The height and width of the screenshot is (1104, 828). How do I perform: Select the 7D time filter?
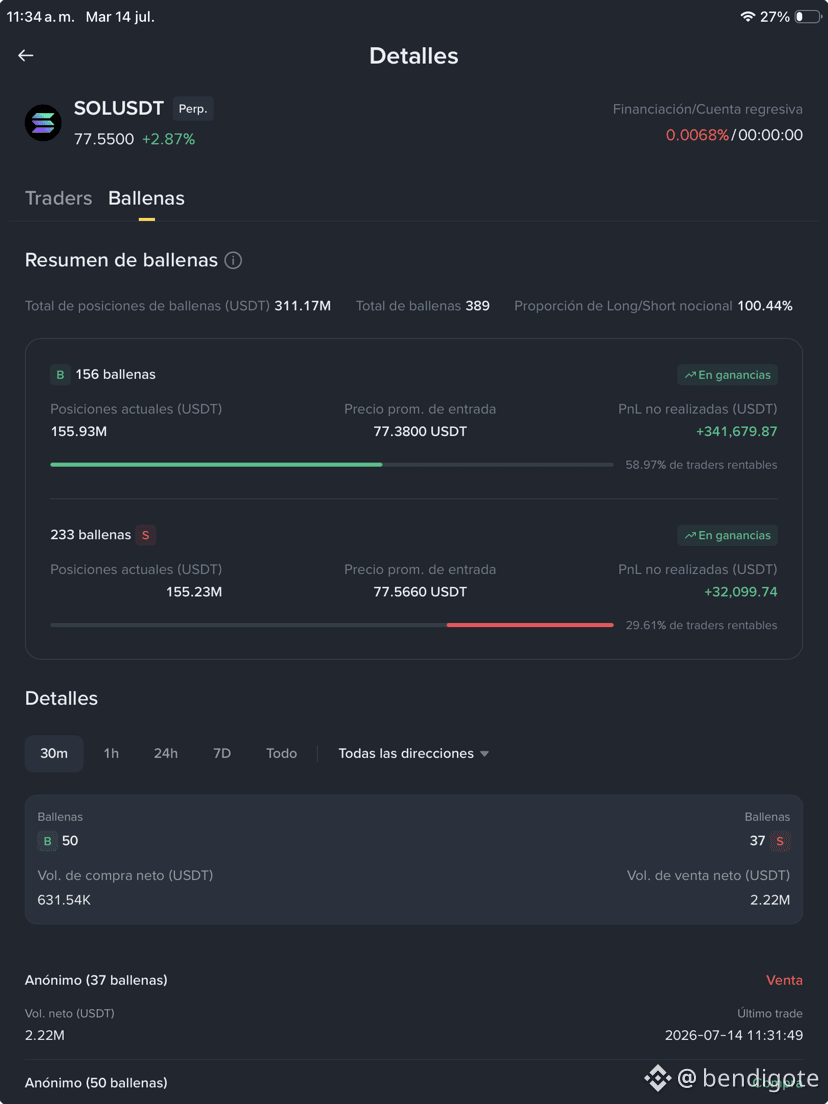222,753
